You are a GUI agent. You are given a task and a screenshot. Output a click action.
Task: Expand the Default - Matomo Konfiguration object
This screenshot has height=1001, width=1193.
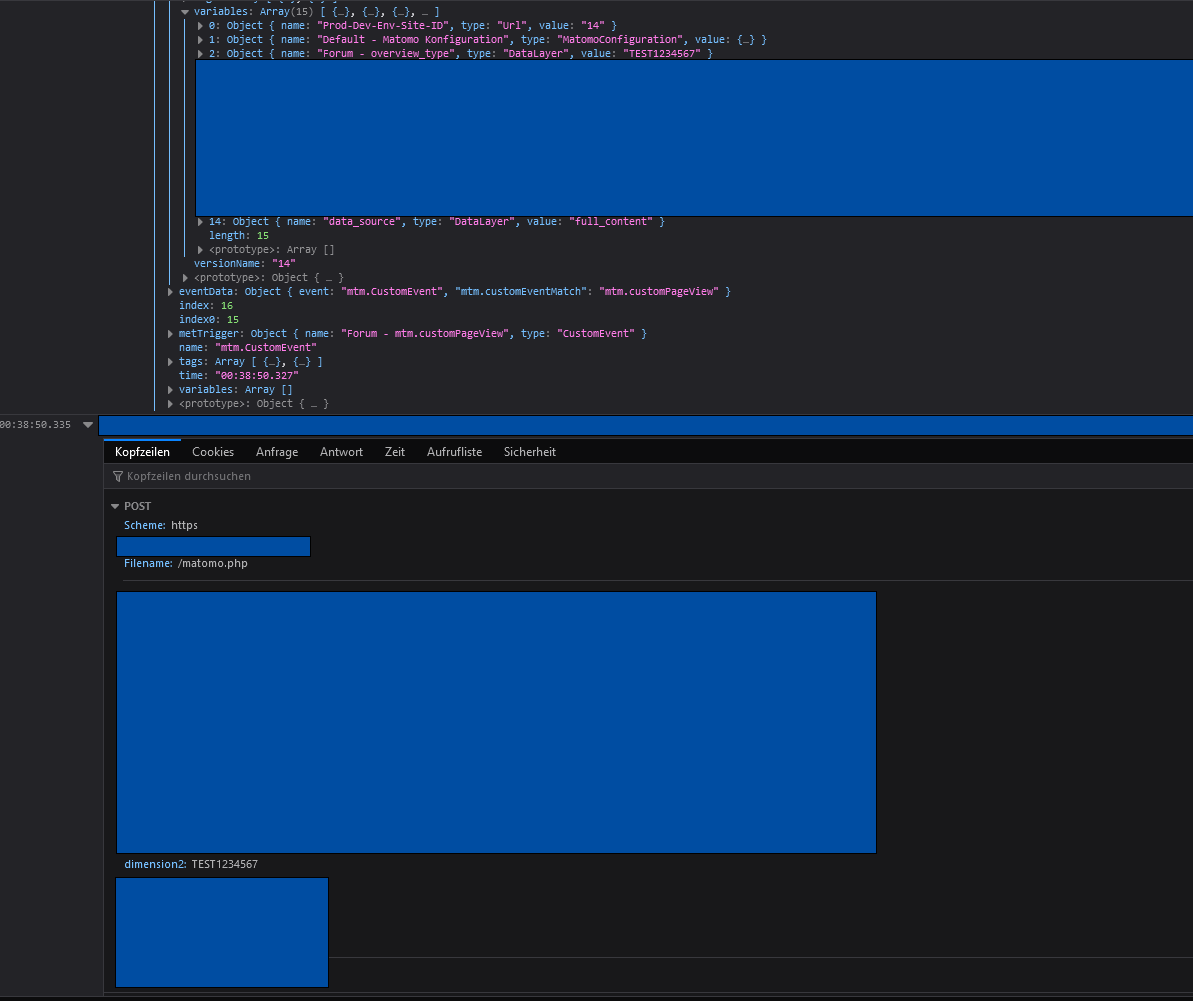click(200, 39)
